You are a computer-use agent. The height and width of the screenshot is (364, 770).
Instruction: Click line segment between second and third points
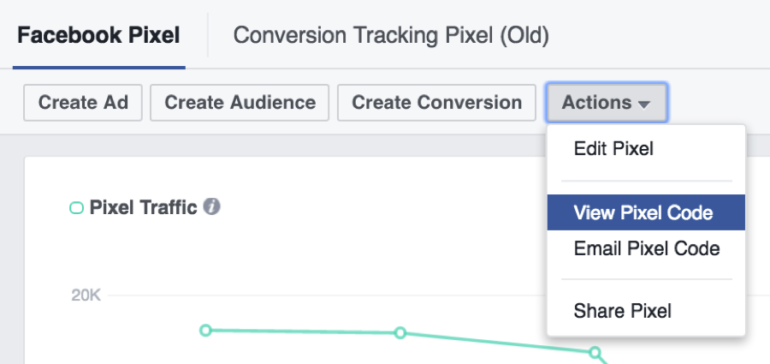point(497,342)
